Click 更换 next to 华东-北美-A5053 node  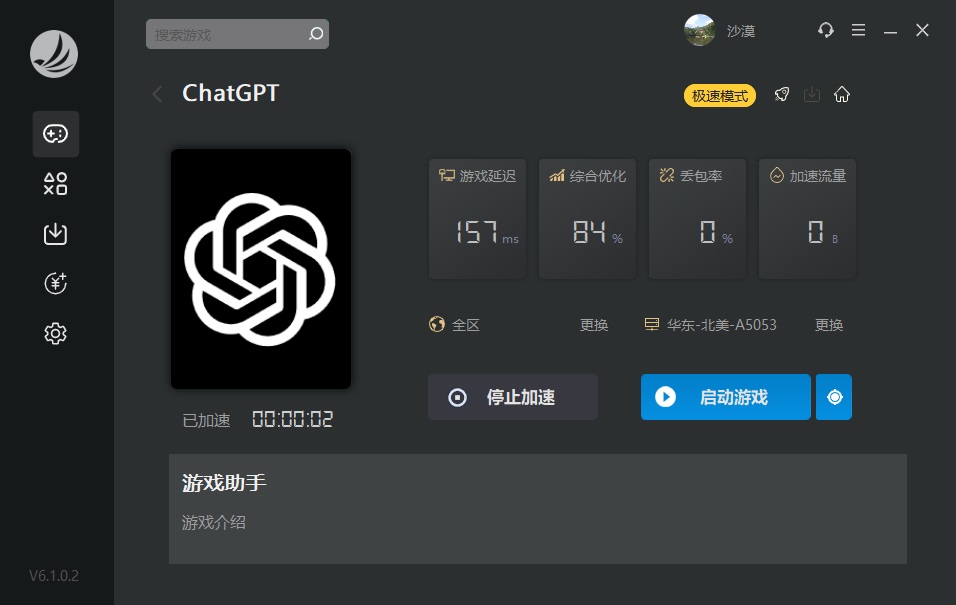(829, 325)
